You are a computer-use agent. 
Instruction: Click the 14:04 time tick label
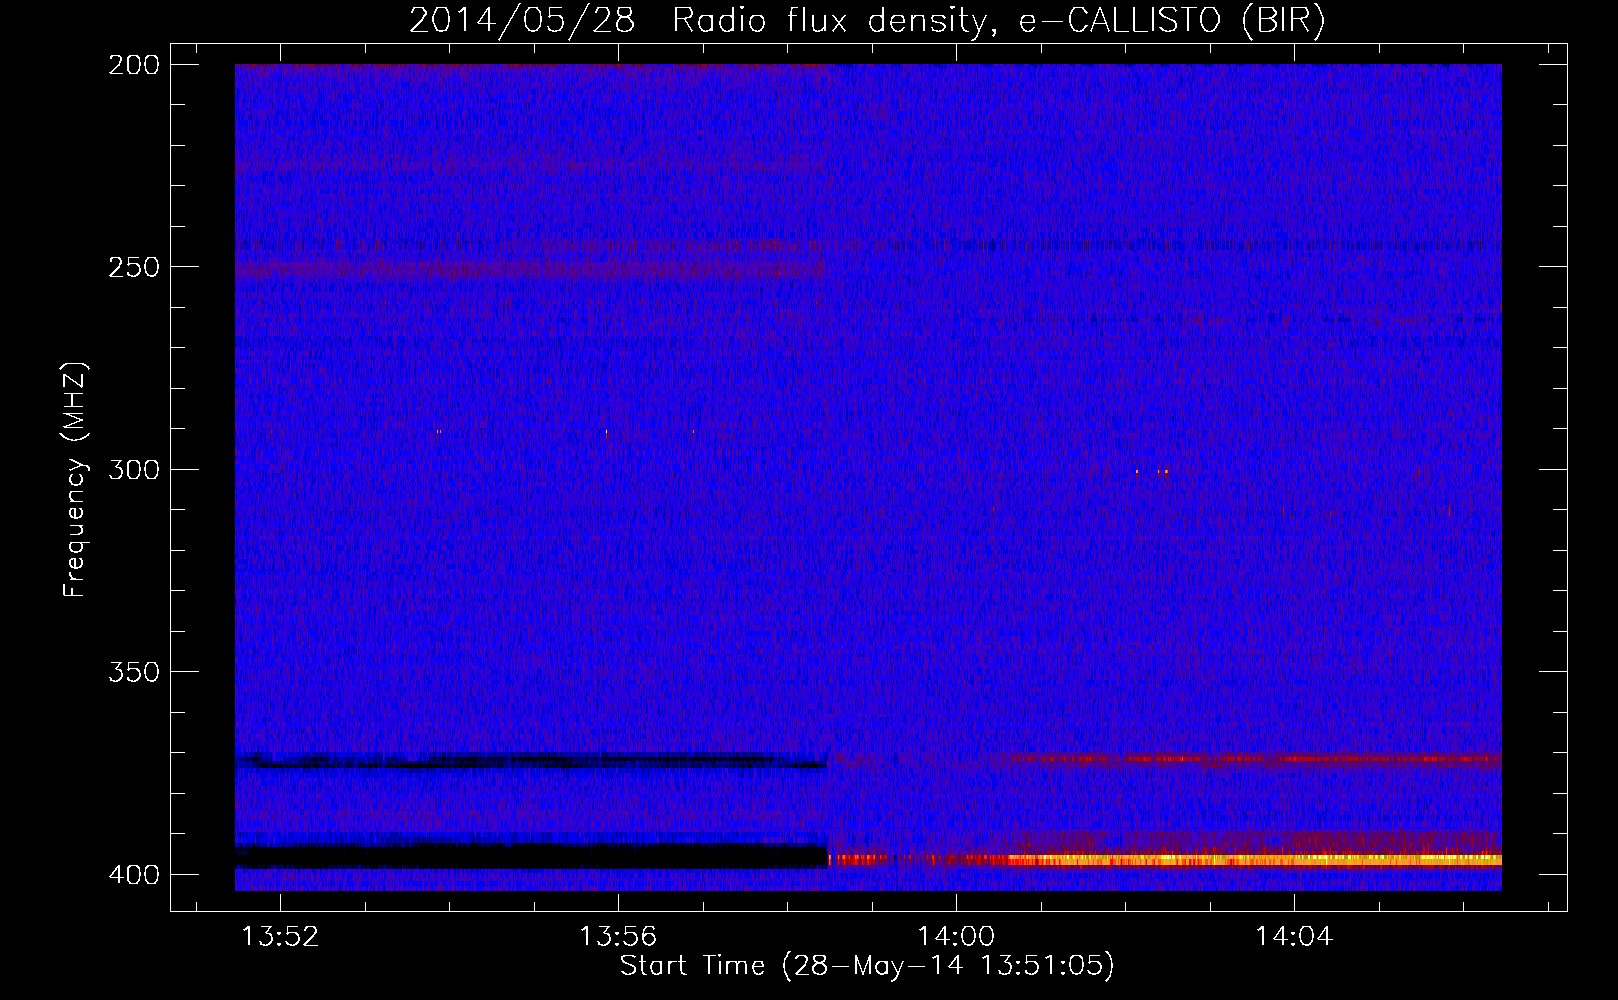tap(1295, 936)
